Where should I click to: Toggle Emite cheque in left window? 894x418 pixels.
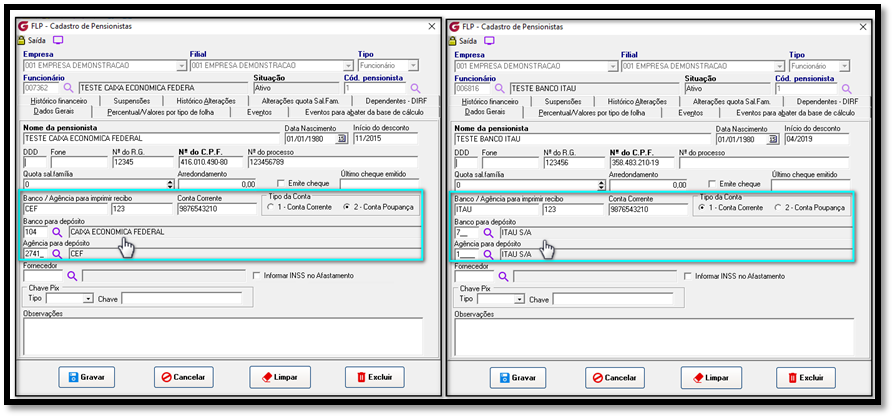(x=281, y=184)
